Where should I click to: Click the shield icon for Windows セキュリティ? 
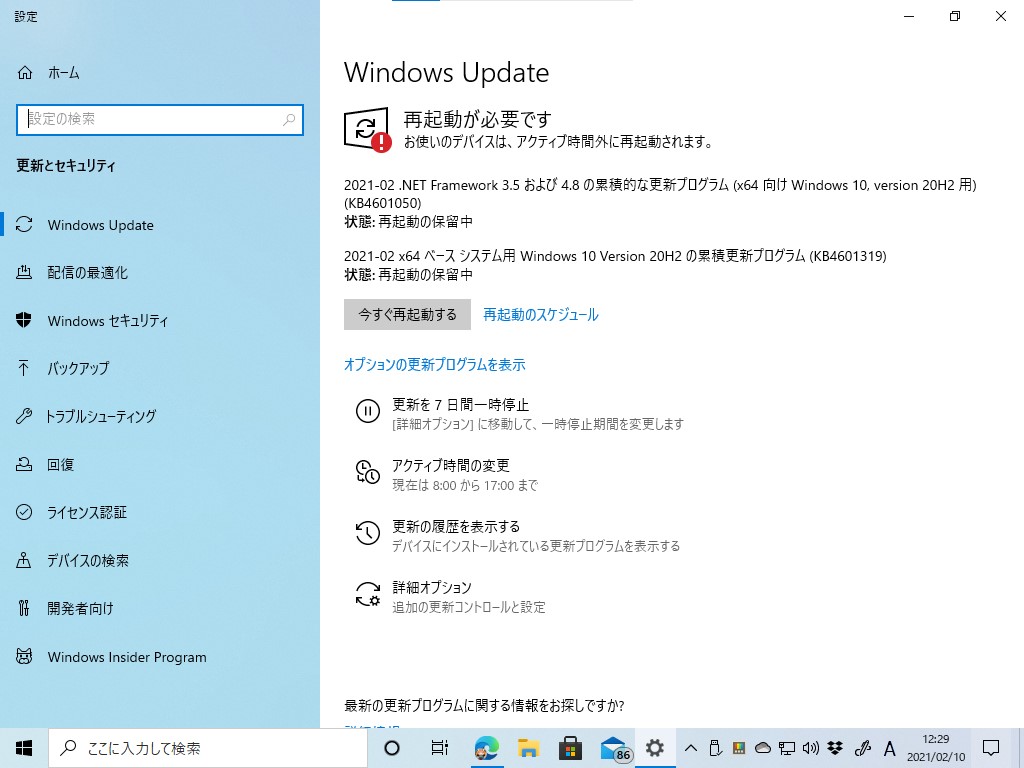[24, 320]
